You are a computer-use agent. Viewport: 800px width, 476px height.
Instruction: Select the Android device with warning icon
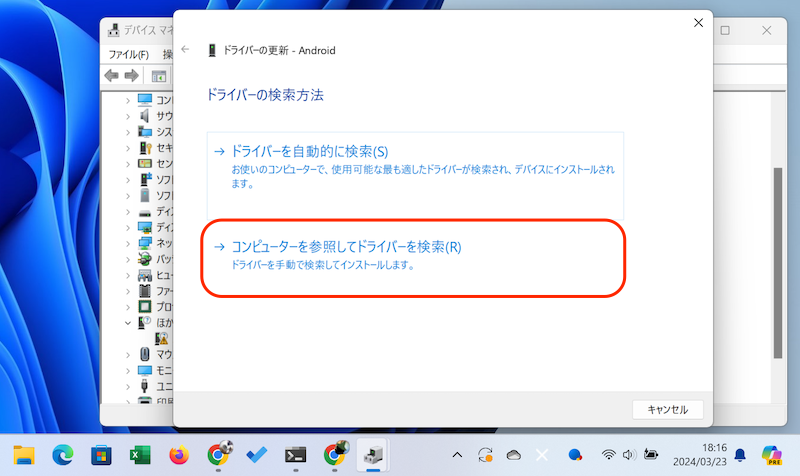[x=159, y=339]
